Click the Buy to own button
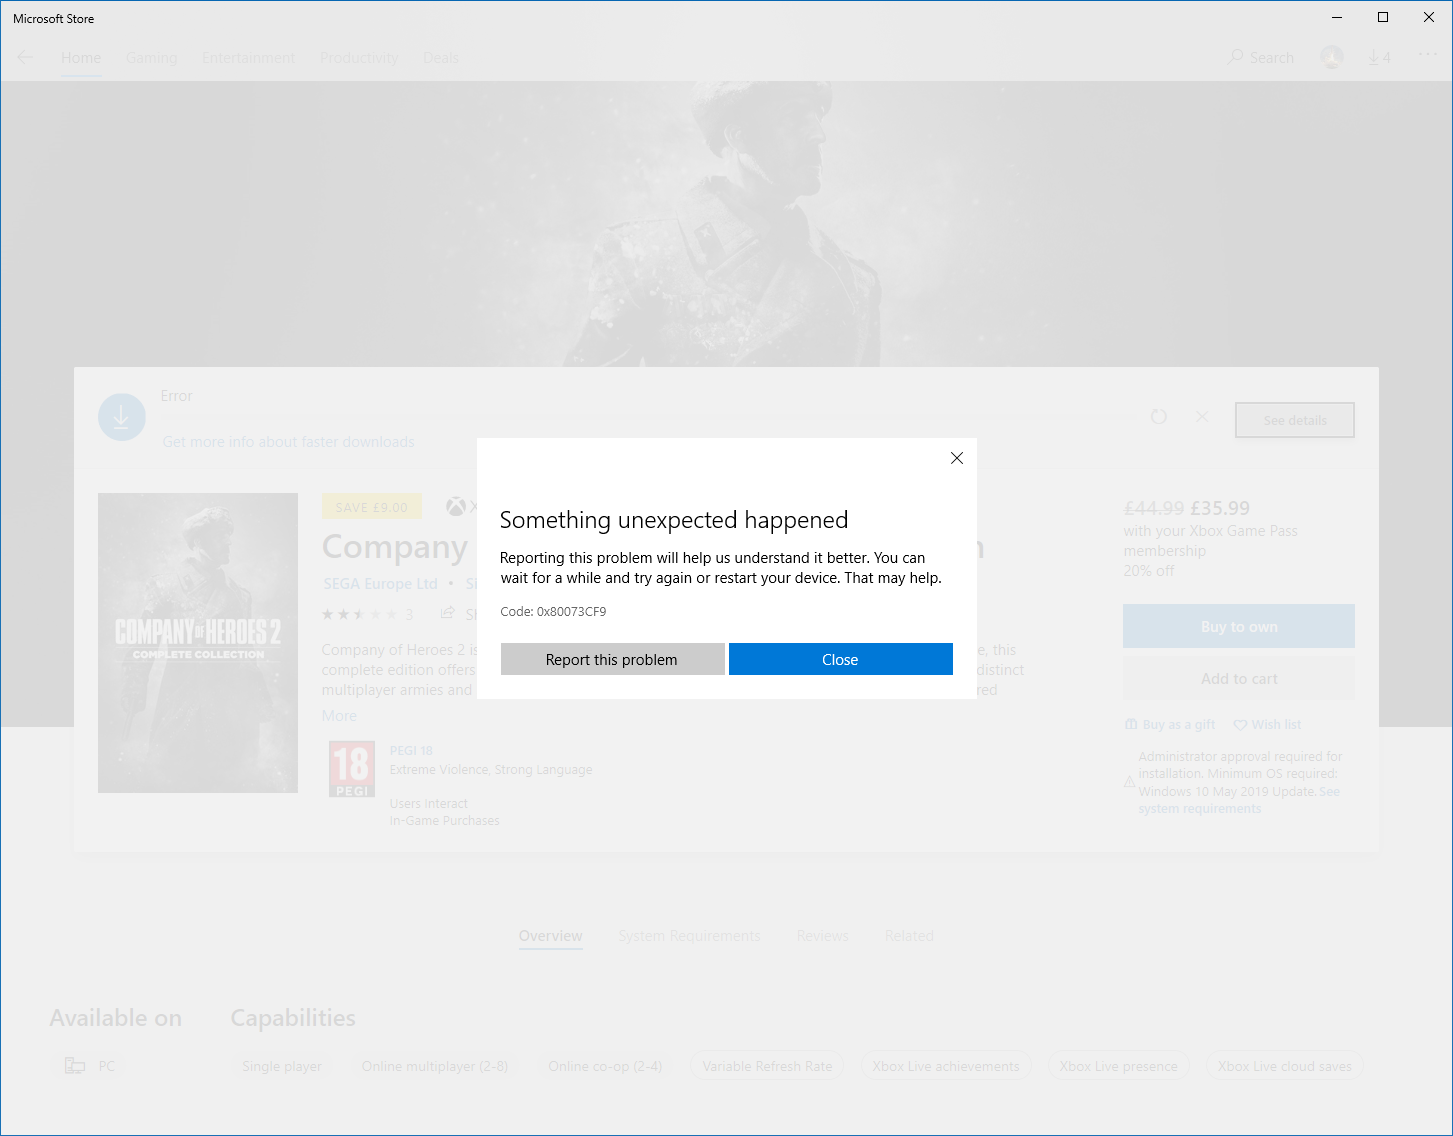1453x1136 pixels. pyautogui.click(x=1238, y=625)
